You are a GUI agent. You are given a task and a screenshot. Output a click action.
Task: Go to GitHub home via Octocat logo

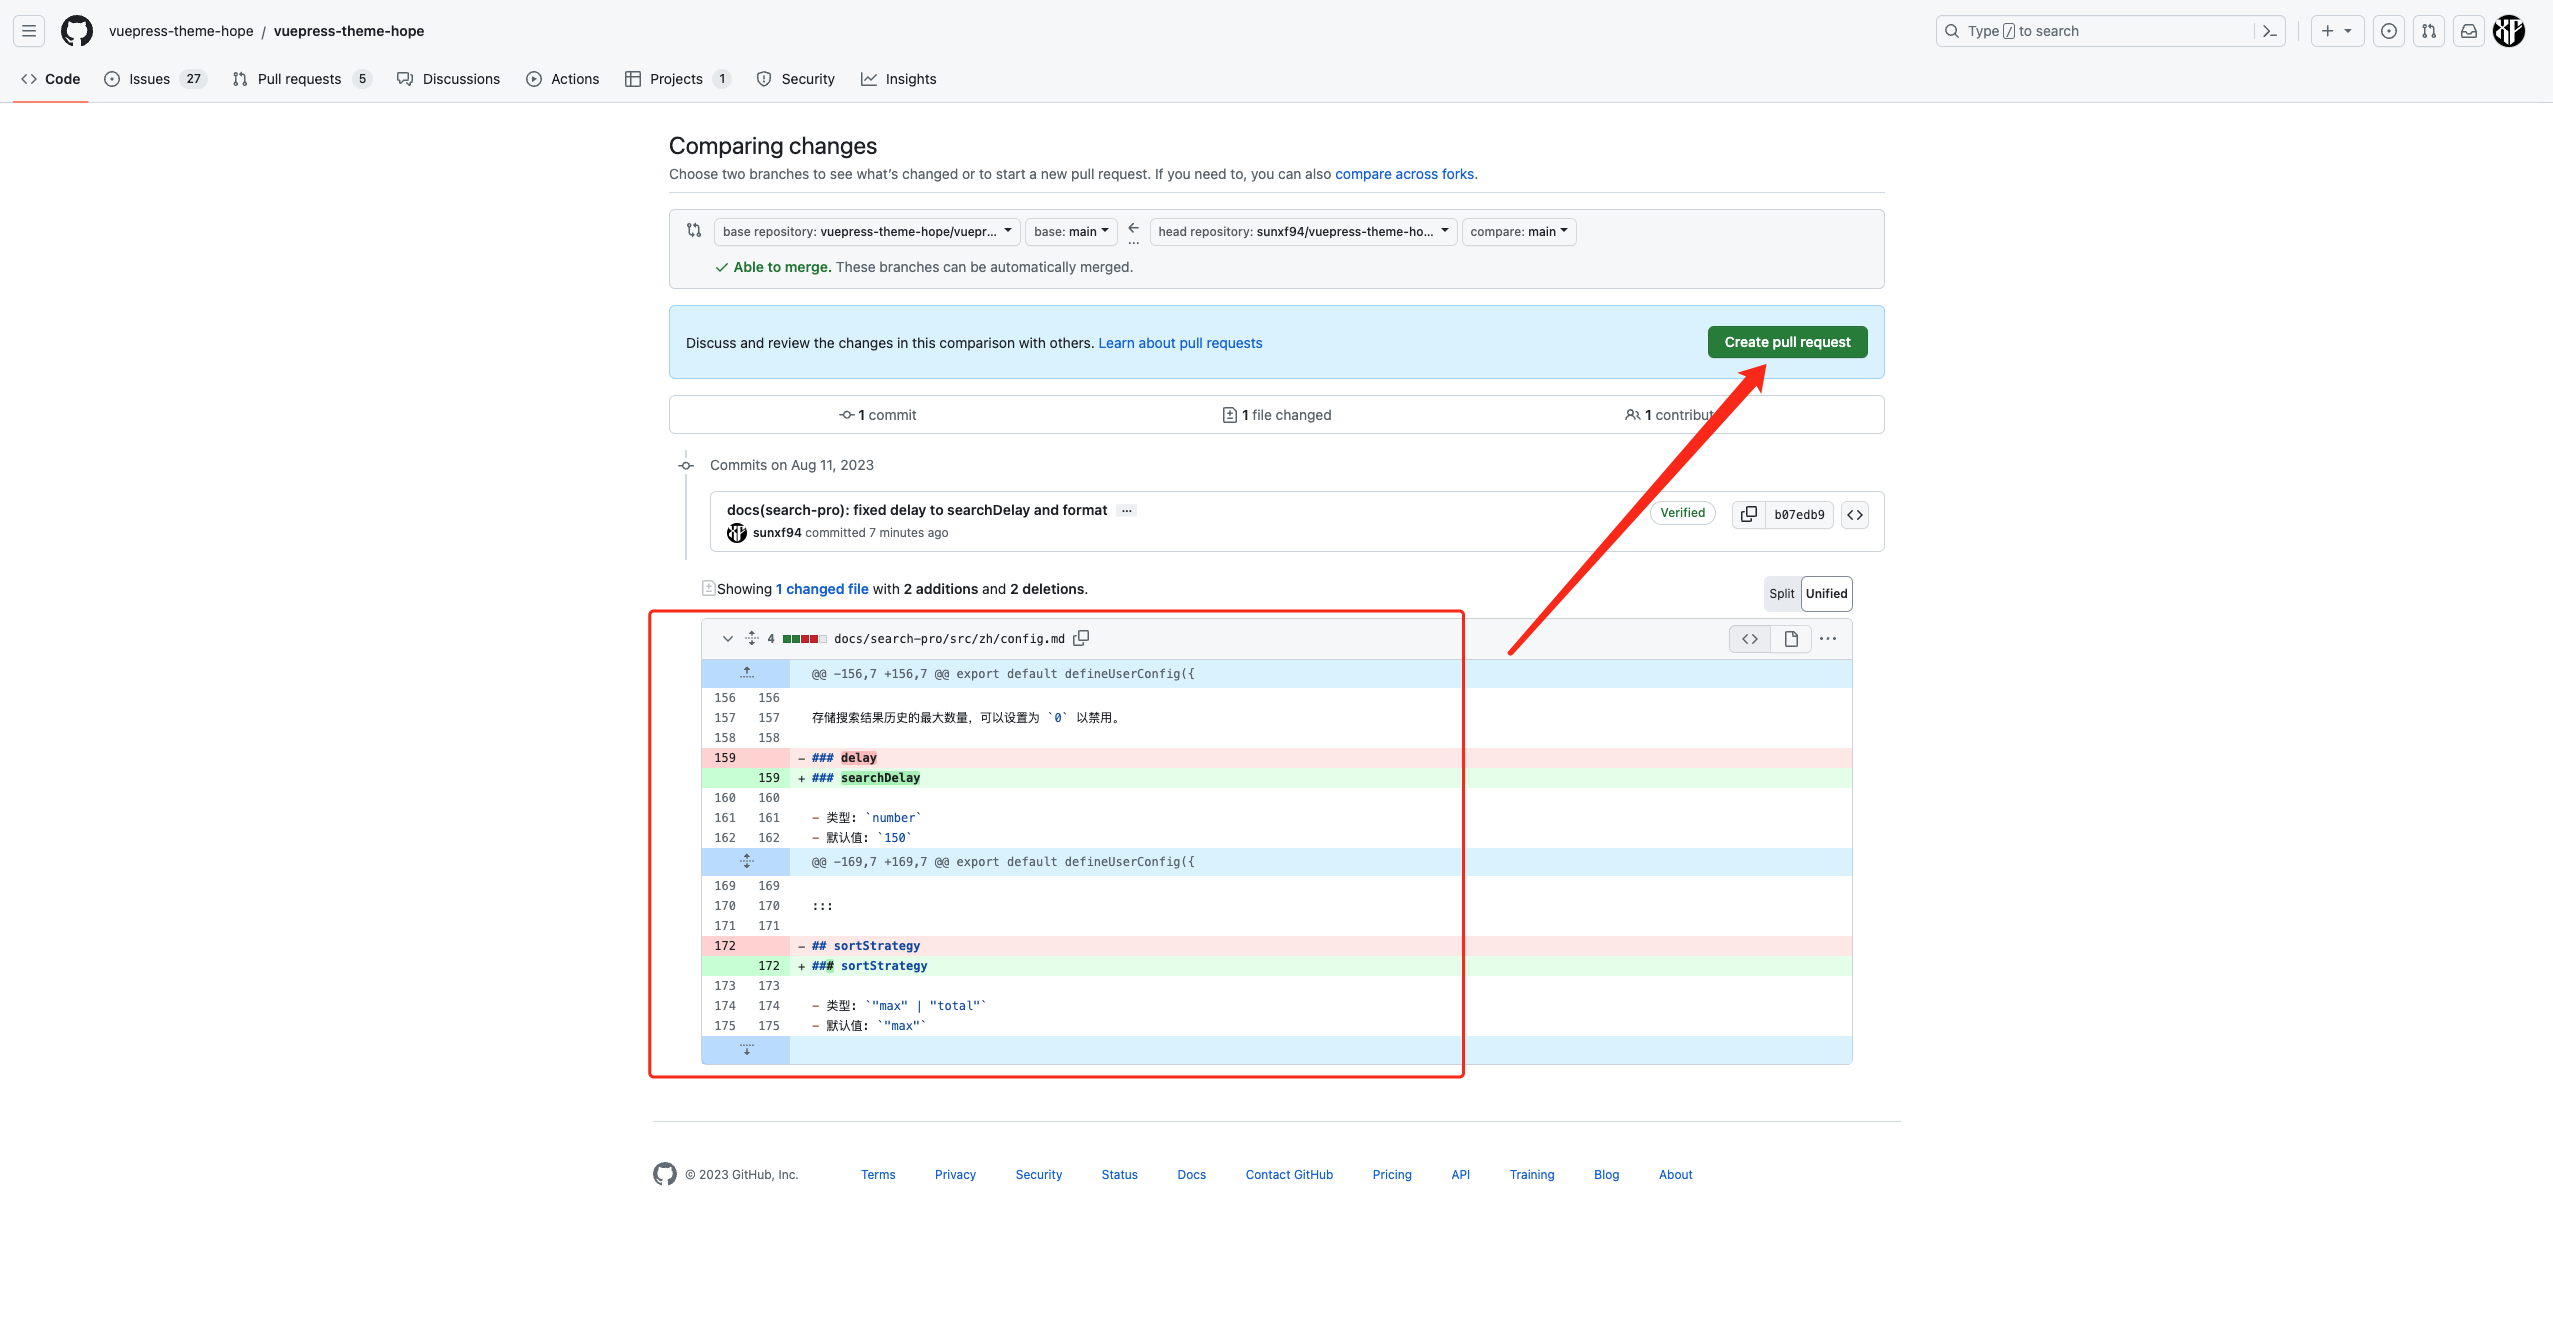[77, 31]
